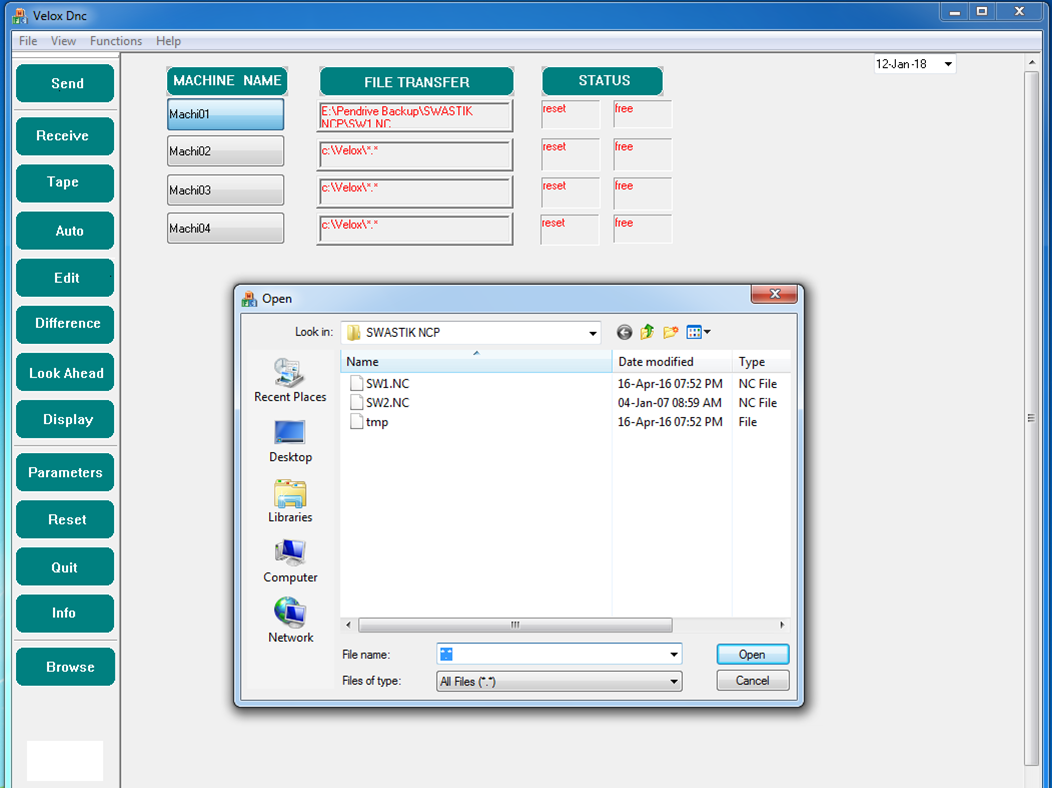Click the Up One Level folder icon
The width and height of the screenshot is (1052, 788).
[647, 332]
